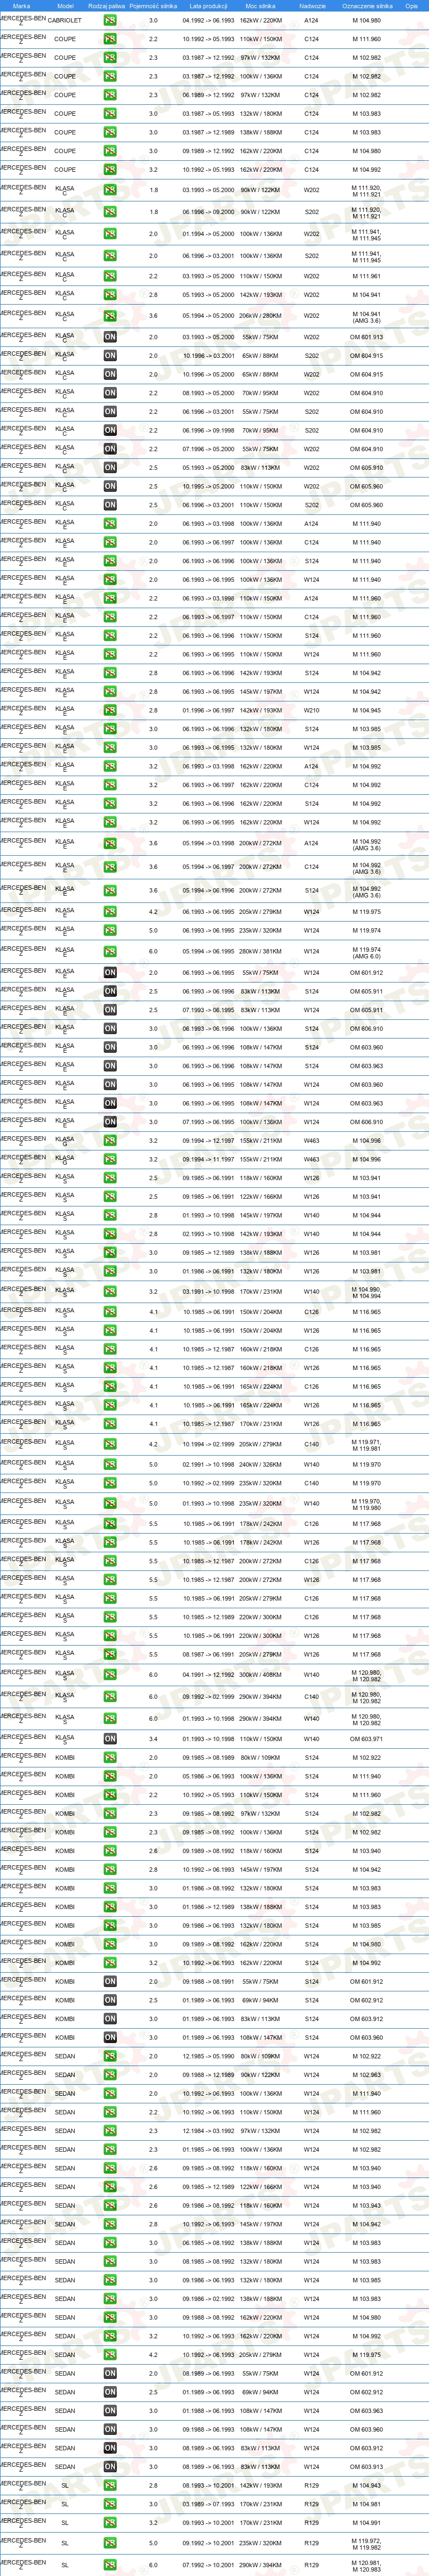Viewport: 429px width, 2576px height.
Task: Click petrol icon in KOMBI 2.2 row
Action: (x=110, y=1794)
